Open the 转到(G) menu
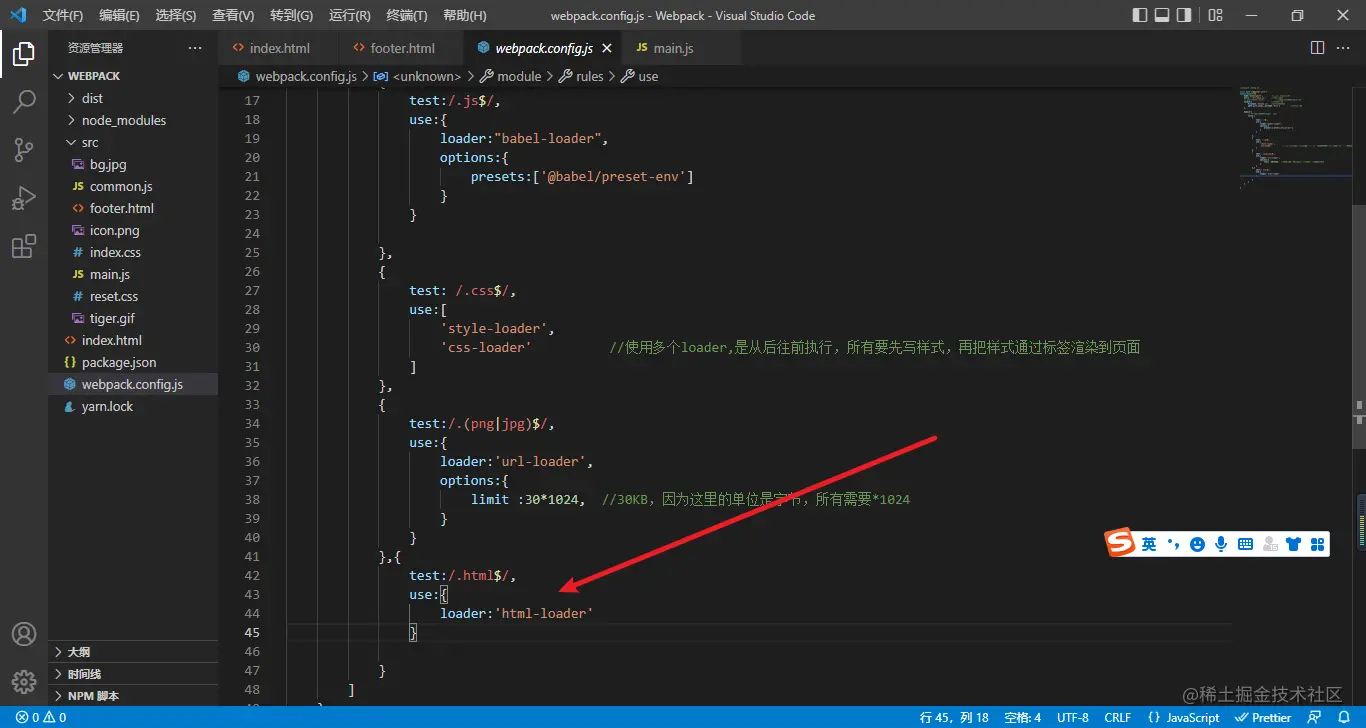Viewport: 1366px width, 728px height. (x=291, y=15)
